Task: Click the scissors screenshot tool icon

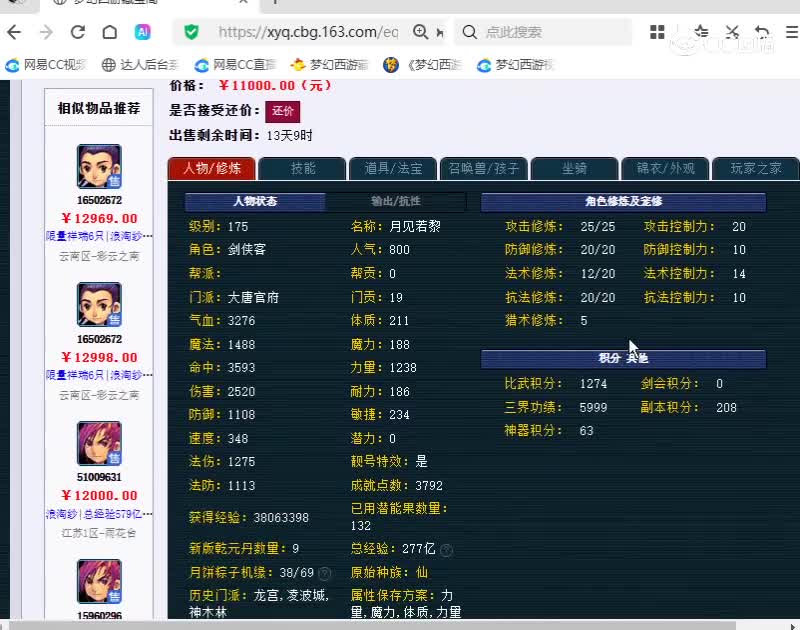Action: pos(732,32)
